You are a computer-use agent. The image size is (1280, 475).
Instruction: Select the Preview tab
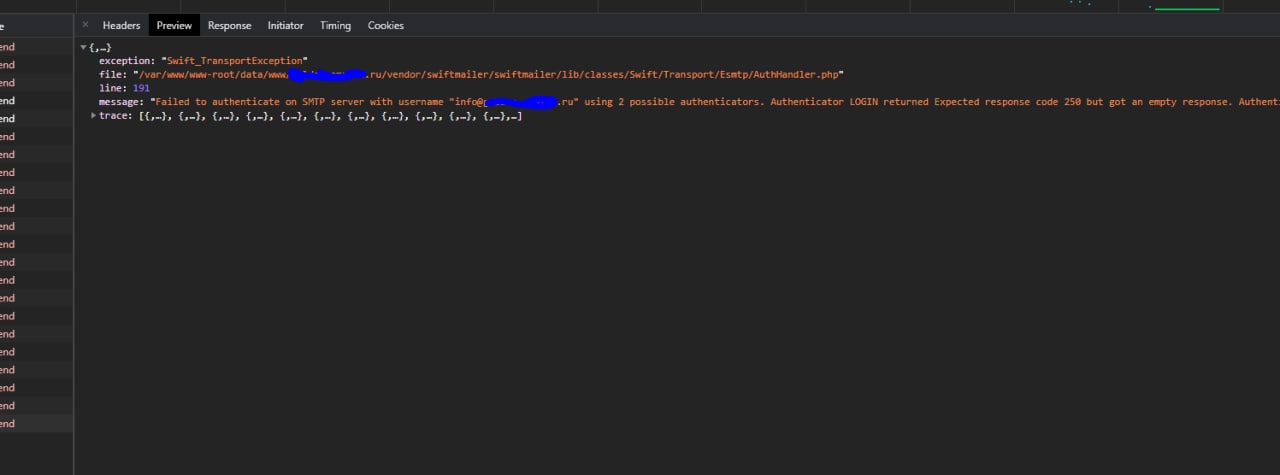pyautogui.click(x=174, y=25)
